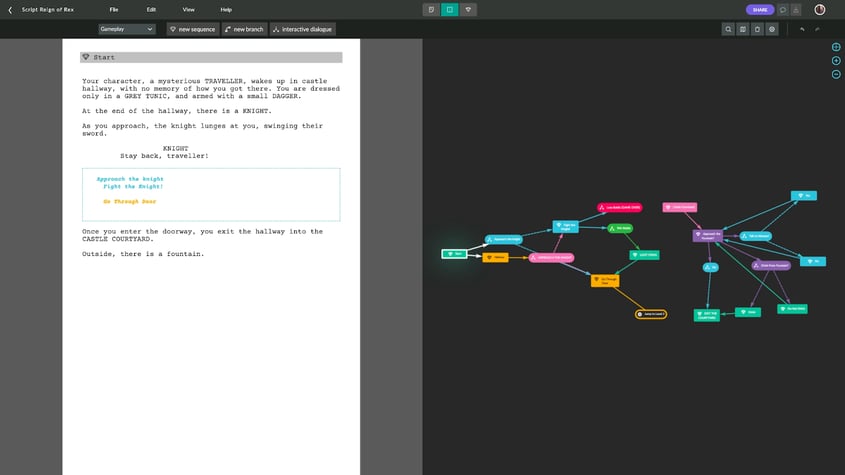Select the split view mode toggle
The height and width of the screenshot is (475, 845).
[450, 9]
